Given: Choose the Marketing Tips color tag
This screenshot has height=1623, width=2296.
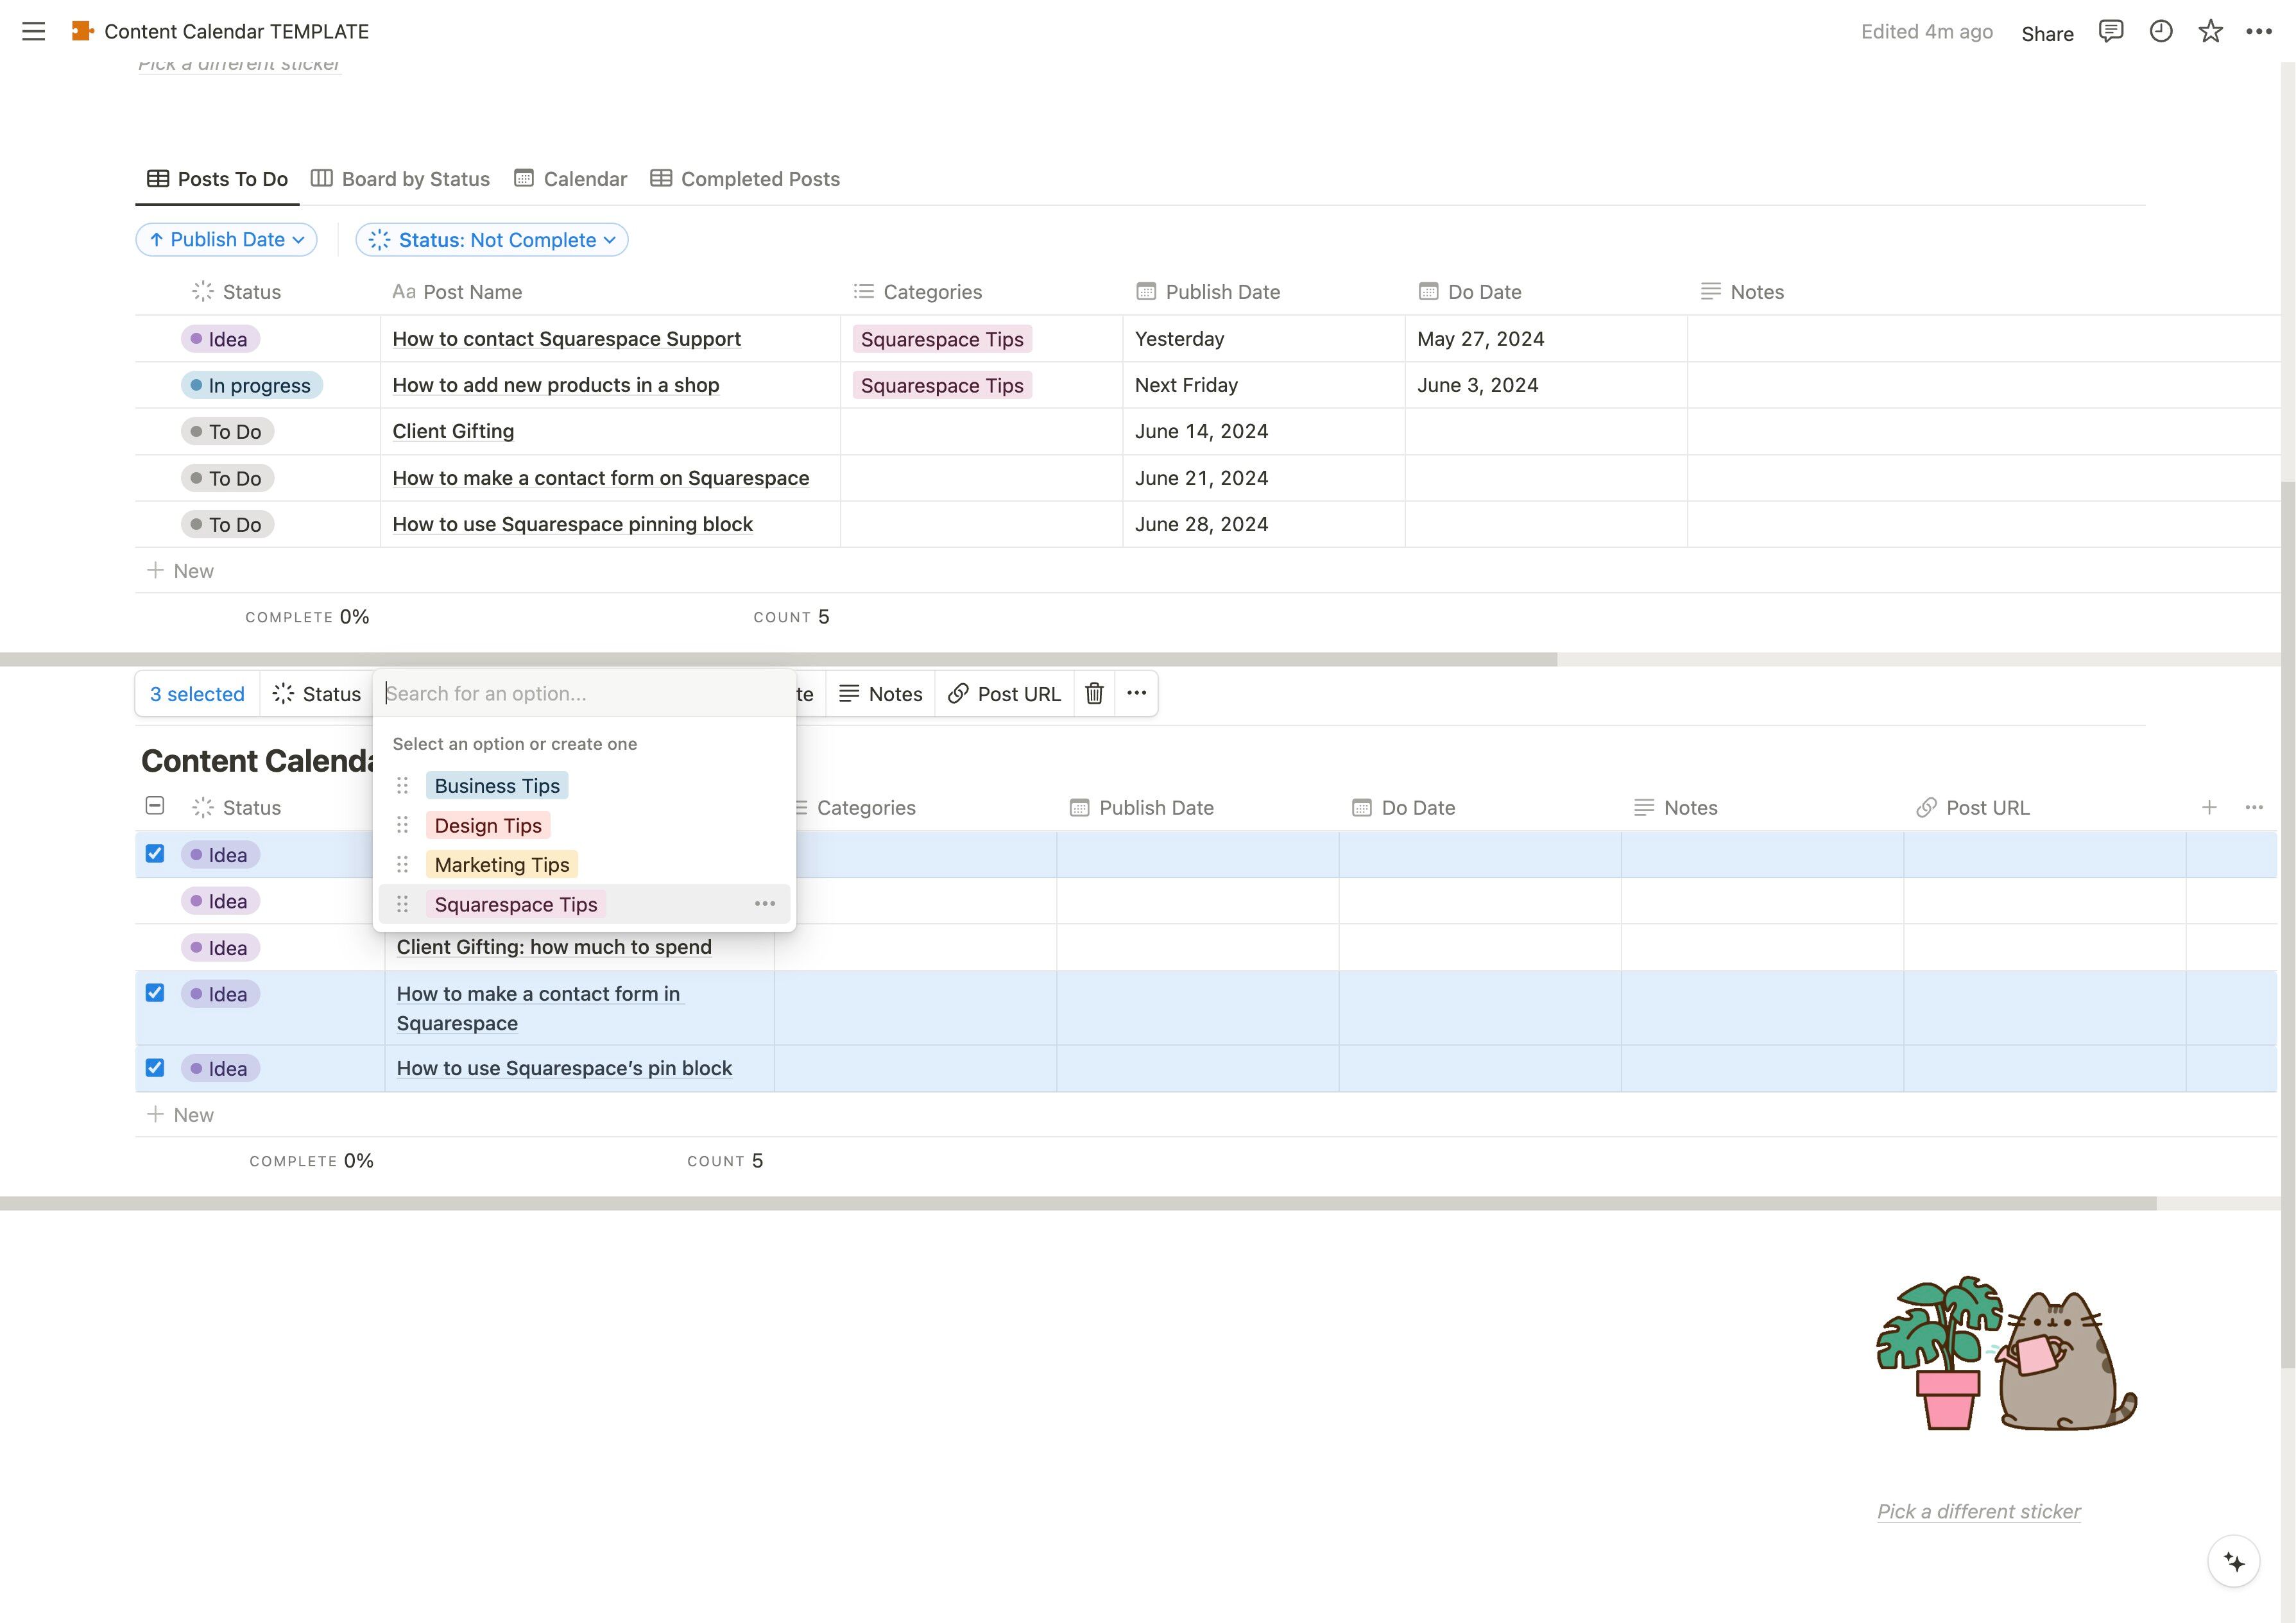Looking at the screenshot, I should click(x=501, y=865).
